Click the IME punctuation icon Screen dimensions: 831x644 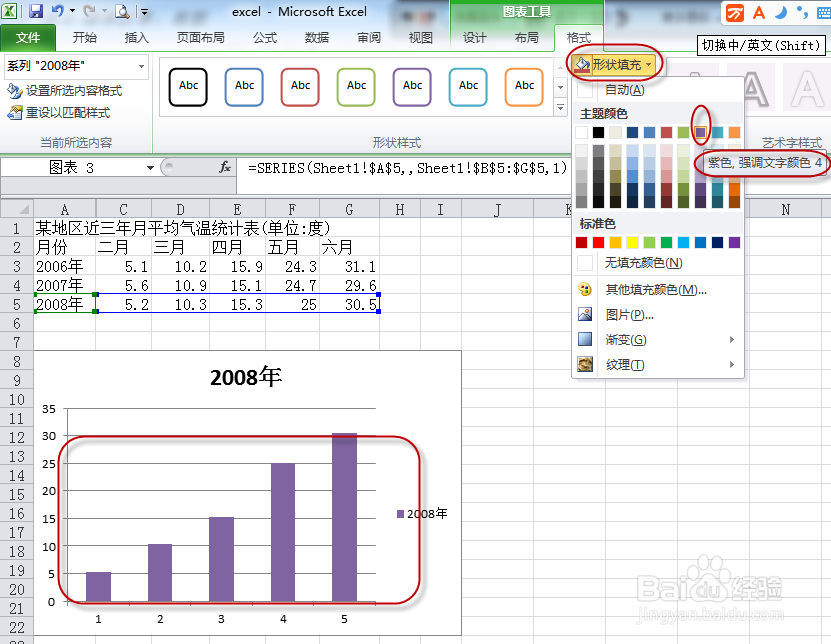[x=802, y=12]
